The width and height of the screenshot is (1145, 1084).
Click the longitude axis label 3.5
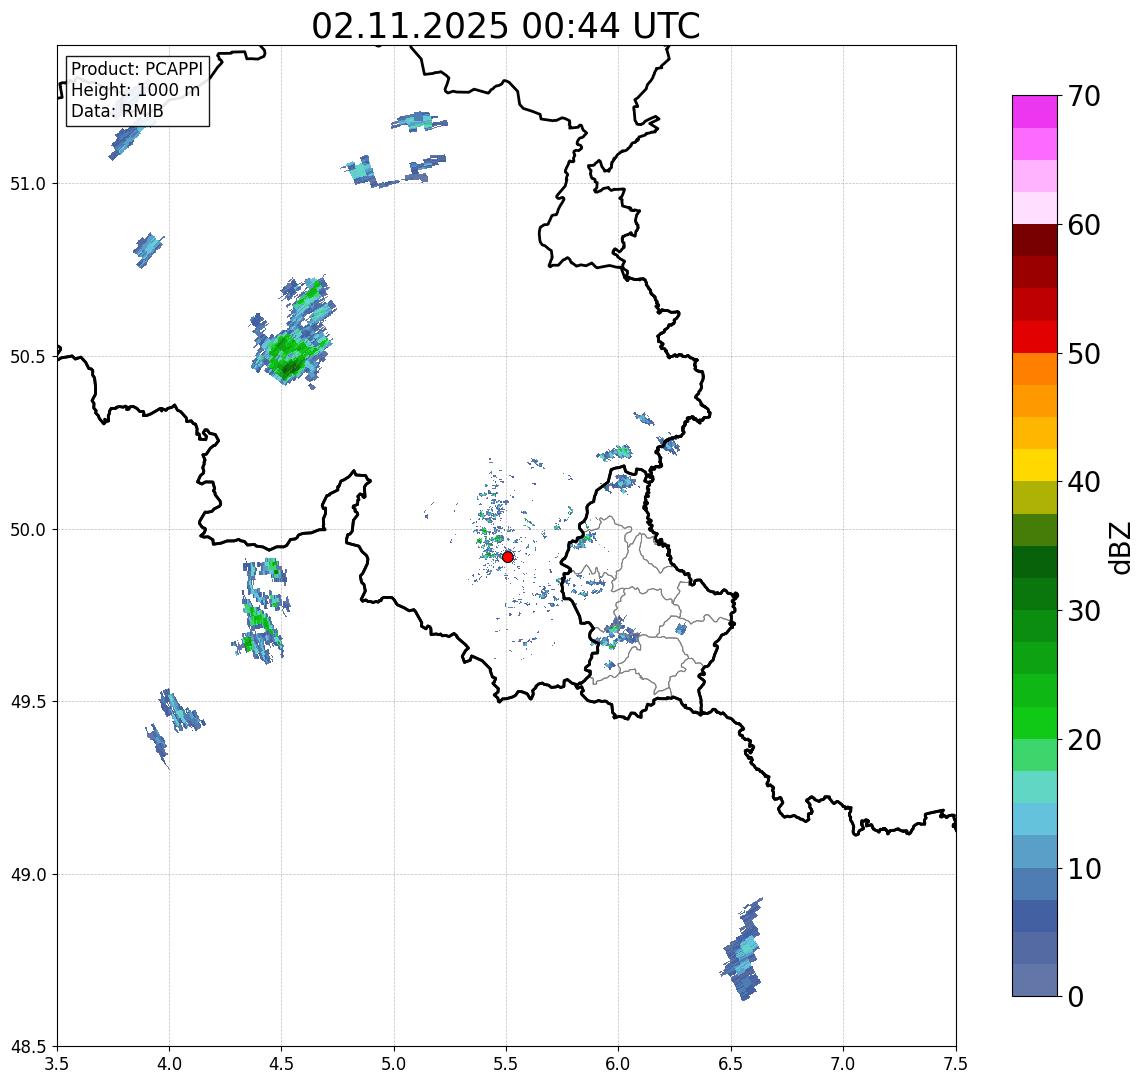[x=57, y=1064]
